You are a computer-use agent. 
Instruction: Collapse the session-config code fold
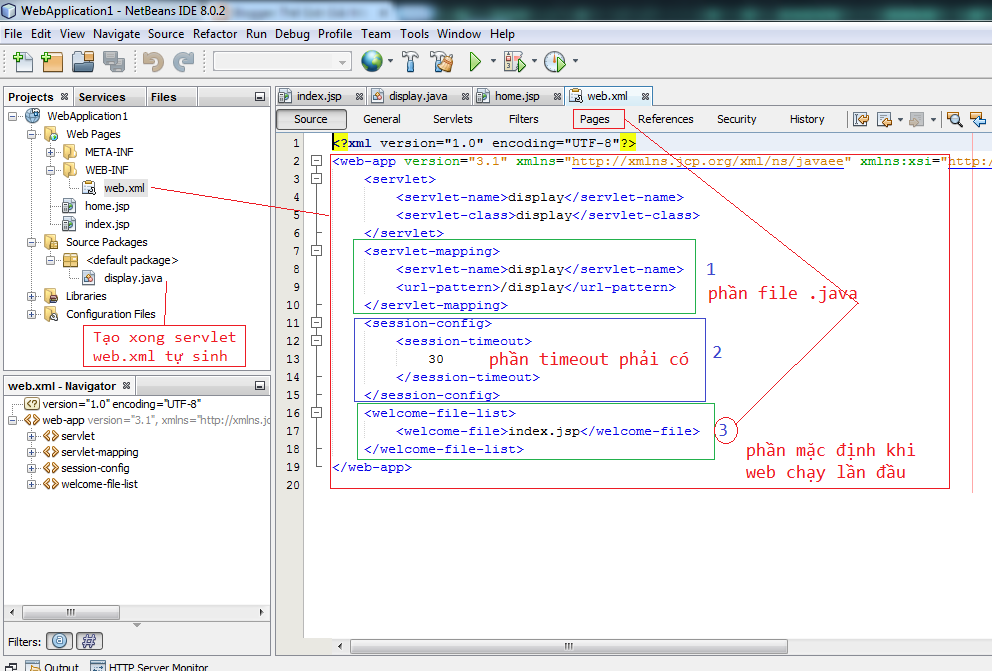(x=315, y=324)
